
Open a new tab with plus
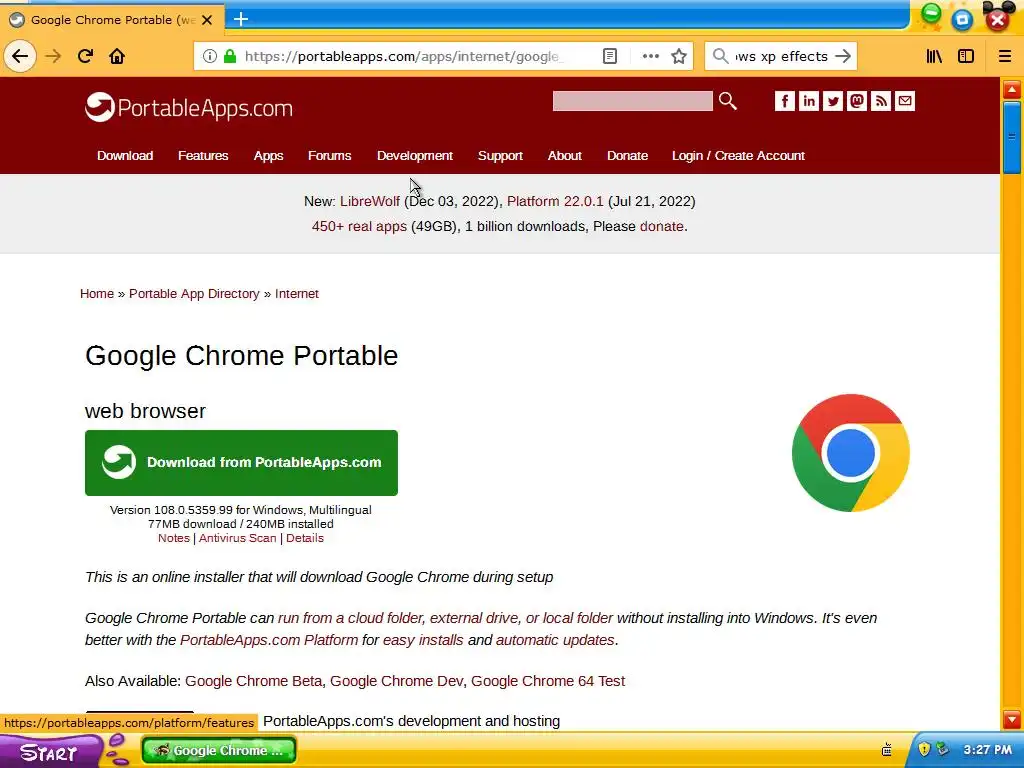[x=241, y=19]
